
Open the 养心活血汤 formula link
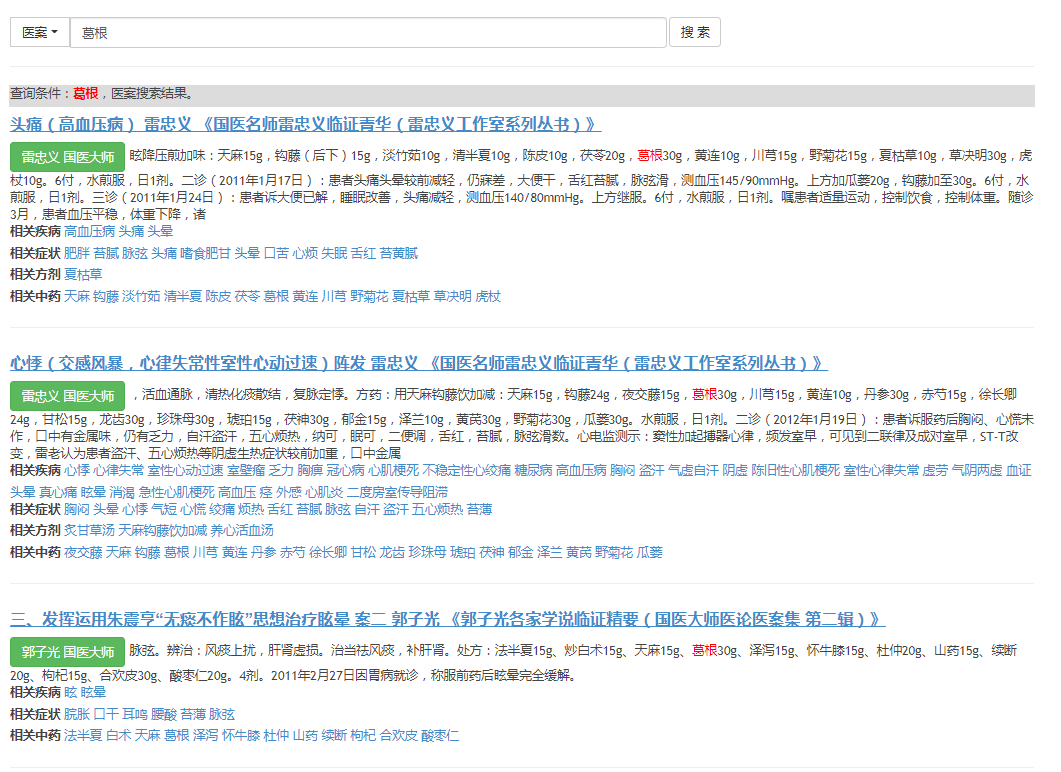pos(242,530)
